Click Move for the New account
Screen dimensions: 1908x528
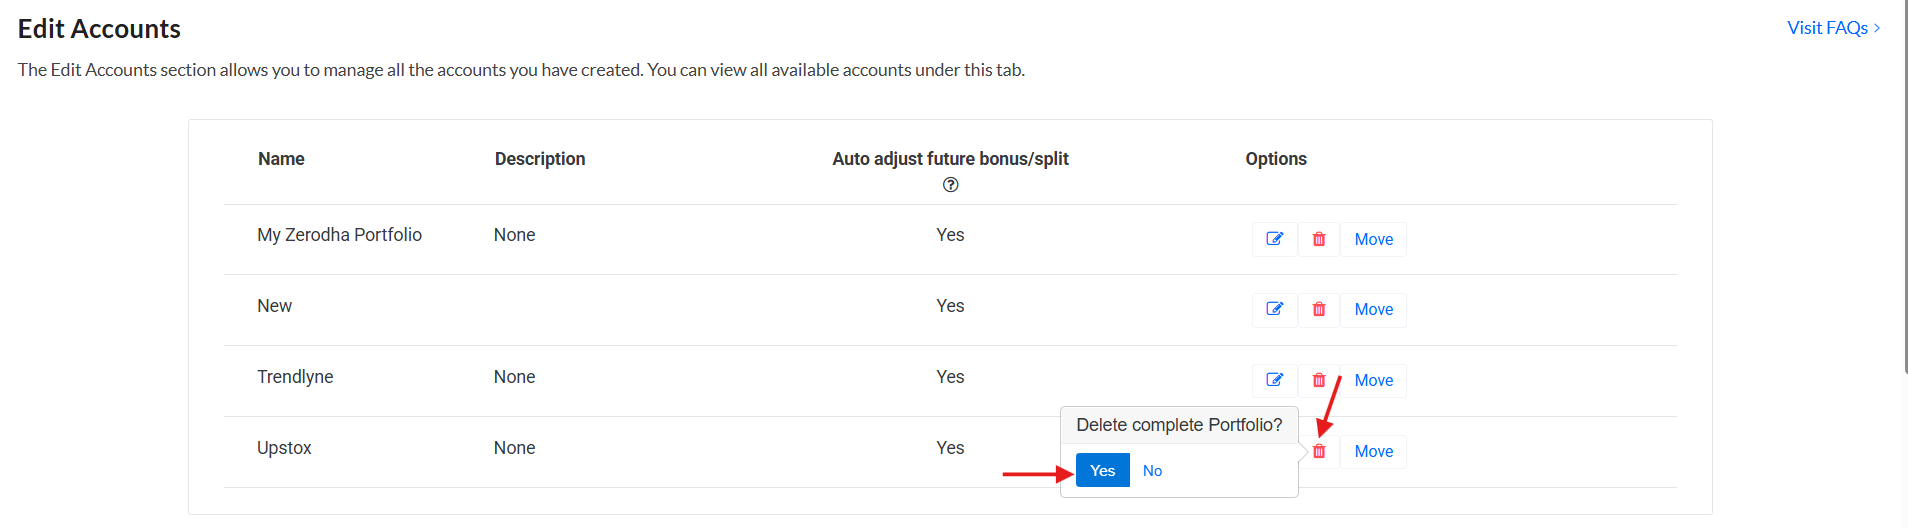[x=1373, y=309]
